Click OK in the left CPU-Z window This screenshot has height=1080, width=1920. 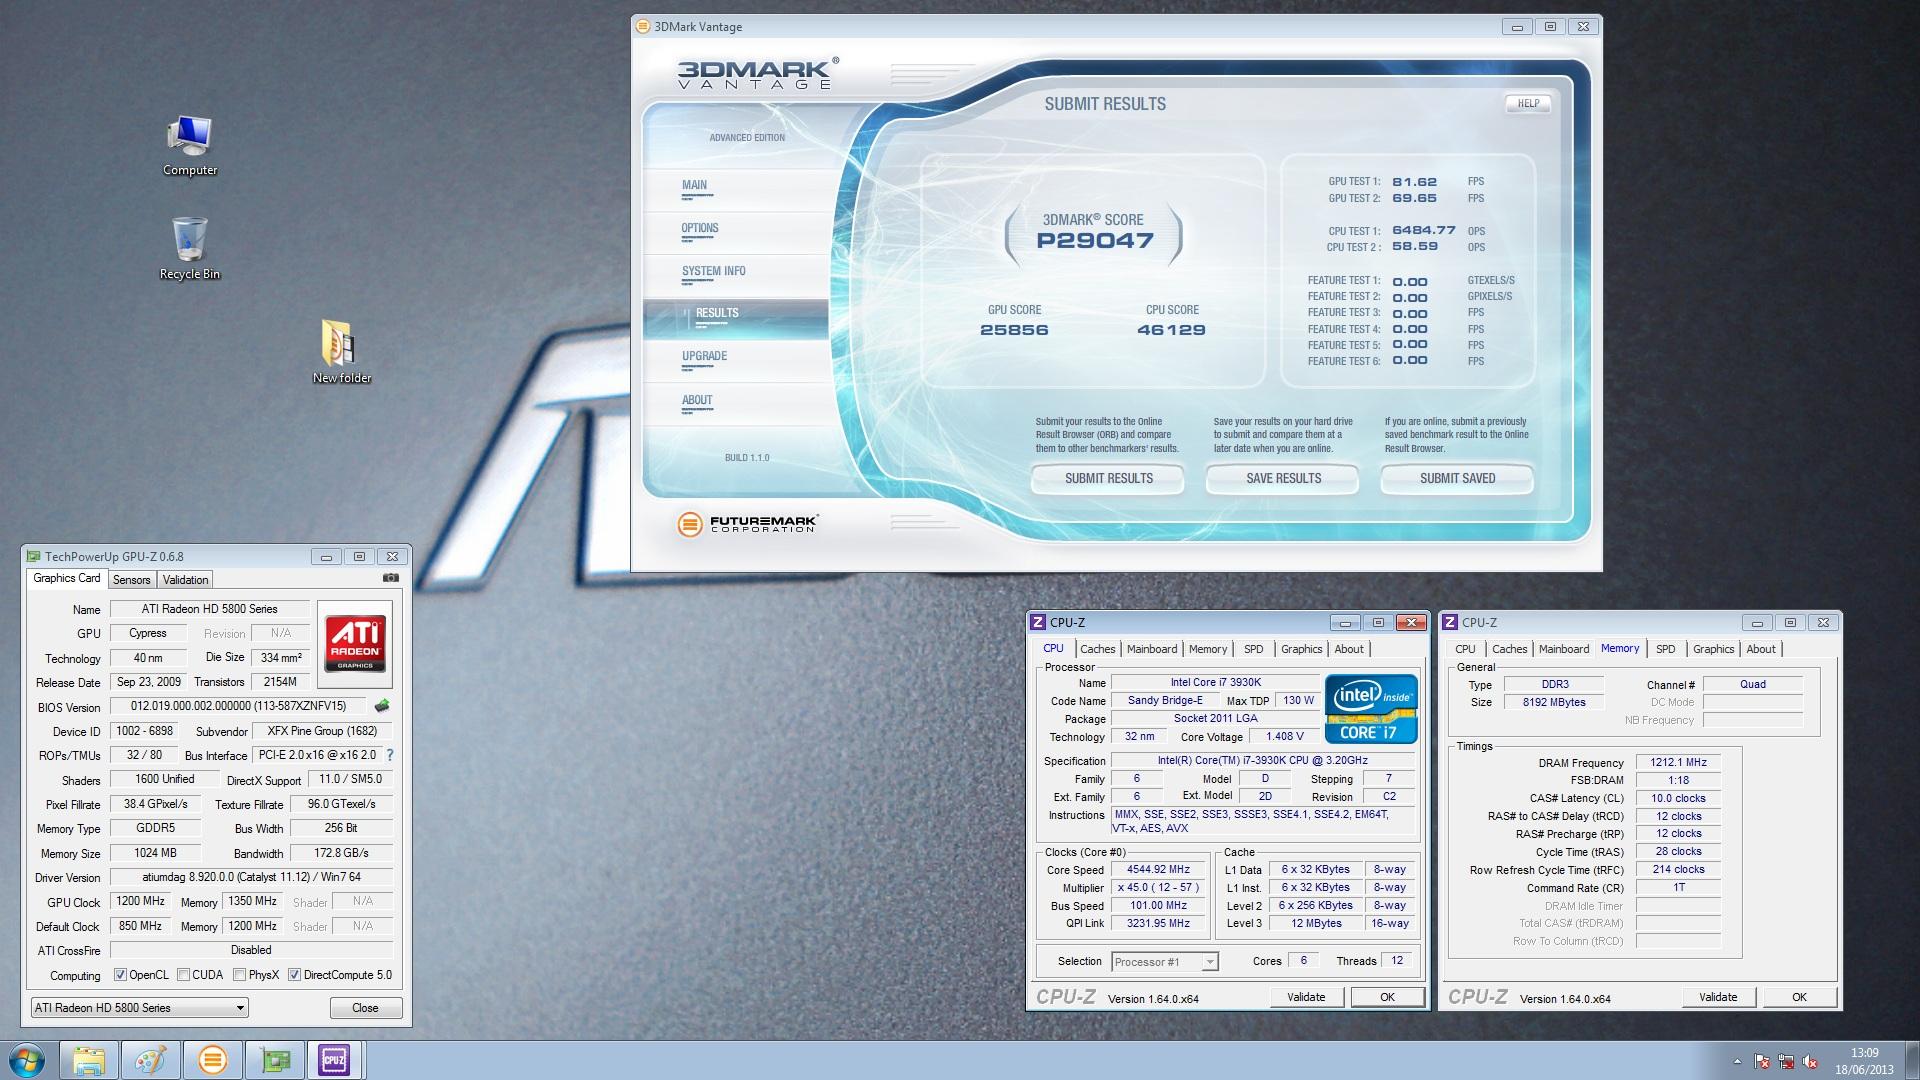point(1387,997)
